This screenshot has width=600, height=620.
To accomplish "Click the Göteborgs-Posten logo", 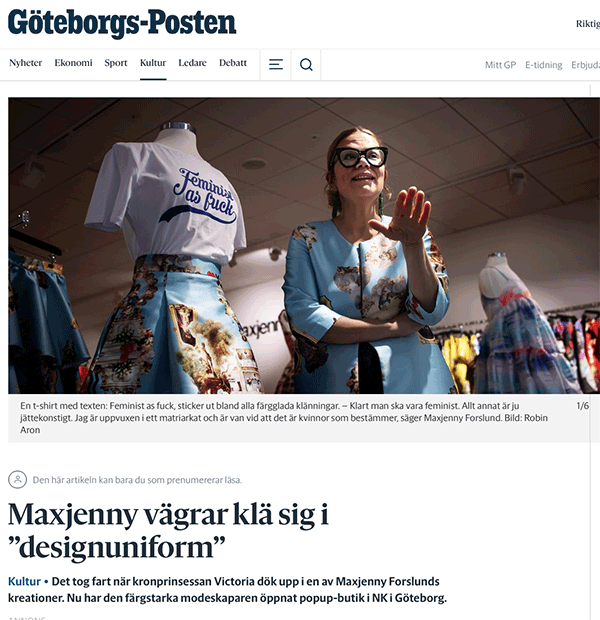I will (x=122, y=23).
